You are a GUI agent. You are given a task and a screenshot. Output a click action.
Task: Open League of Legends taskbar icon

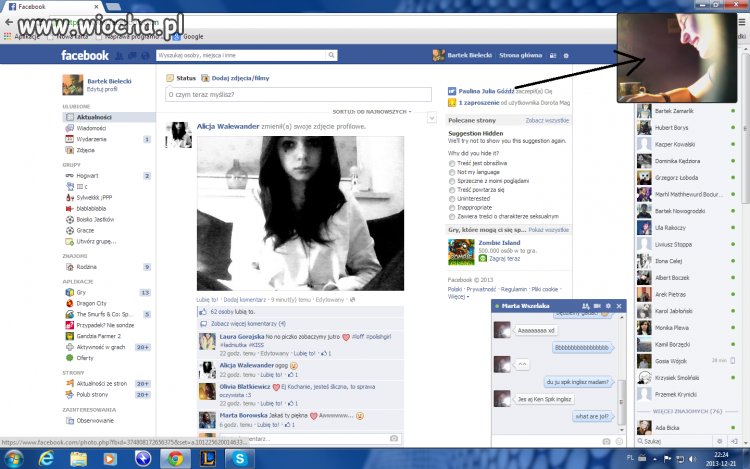click(x=207, y=459)
